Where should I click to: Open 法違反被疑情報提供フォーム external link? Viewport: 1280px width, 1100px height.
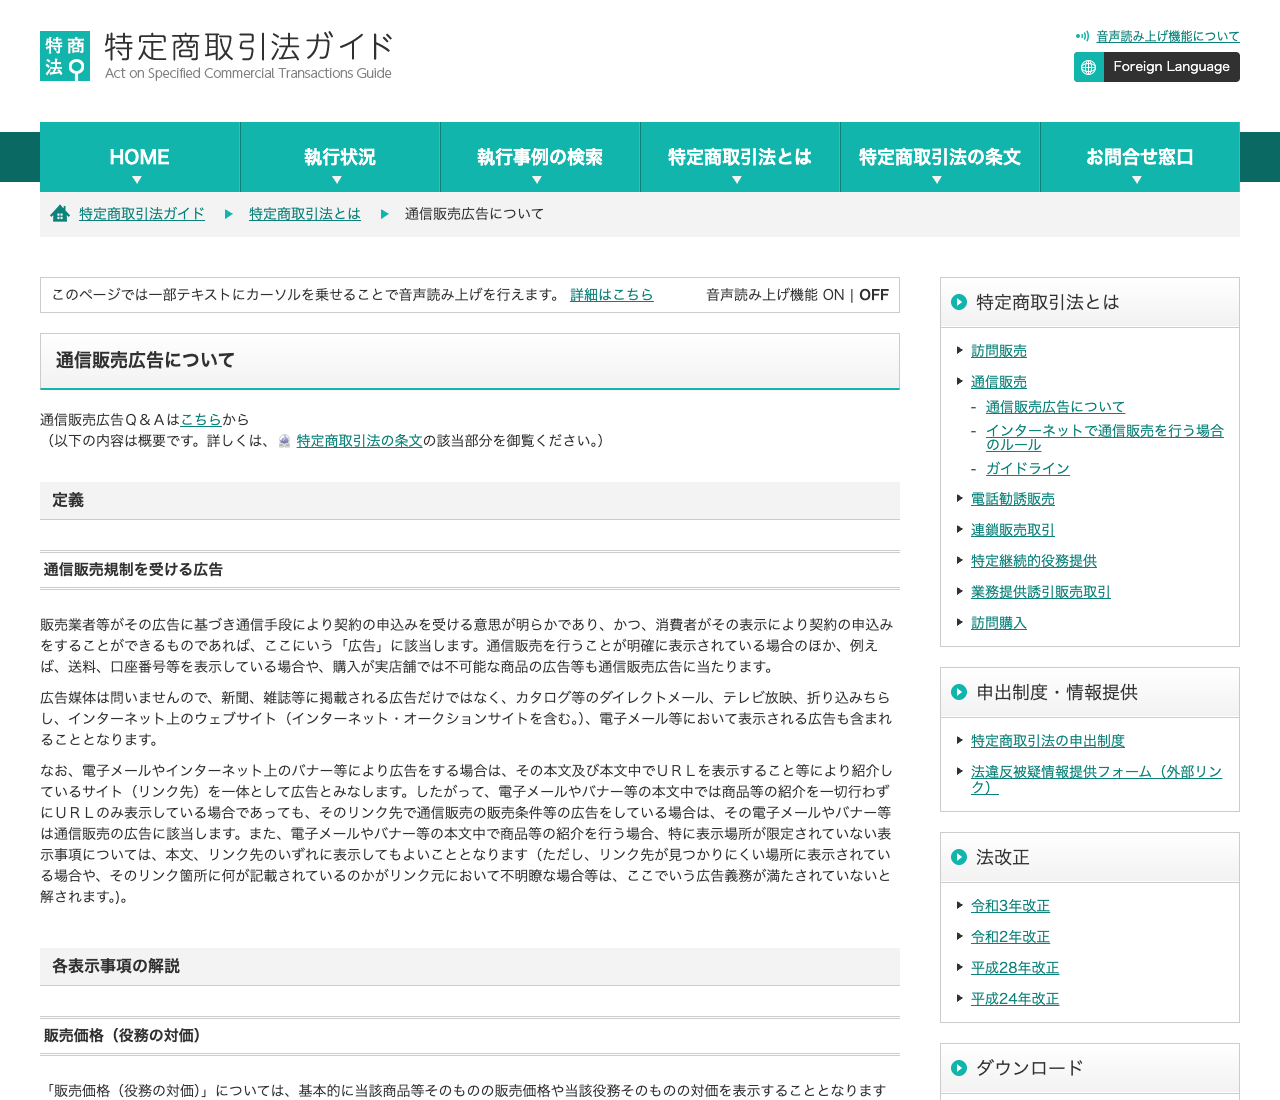[1096, 779]
